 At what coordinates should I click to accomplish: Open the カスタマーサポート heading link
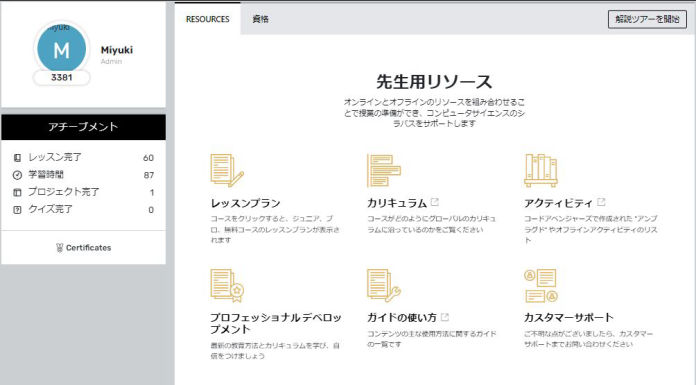click(x=569, y=318)
